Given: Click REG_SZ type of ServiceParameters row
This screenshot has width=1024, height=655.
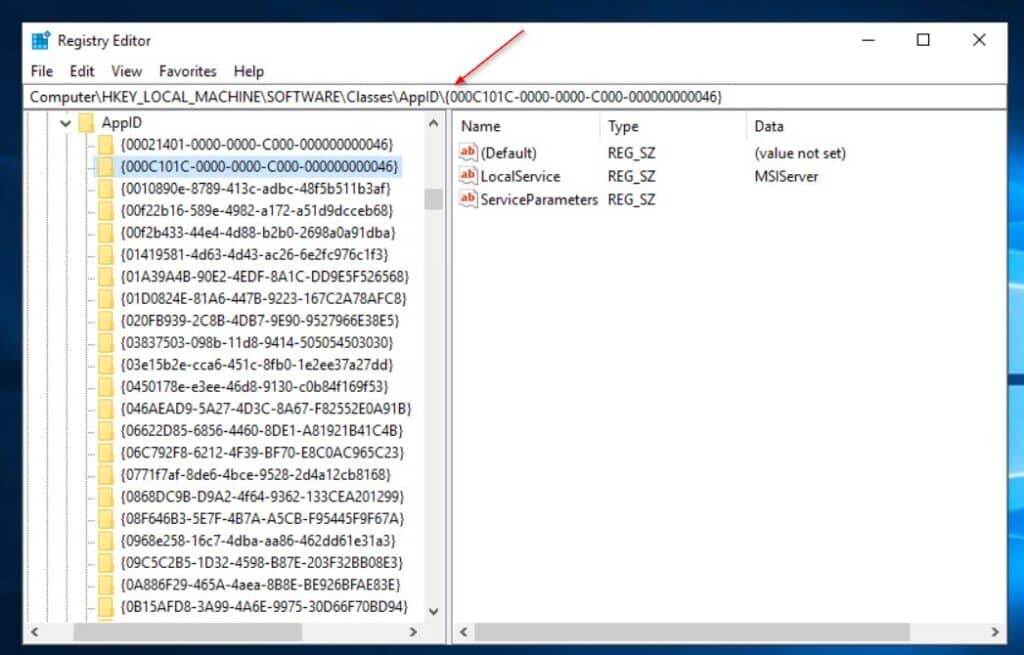Looking at the screenshot, I should coord(632,200).
